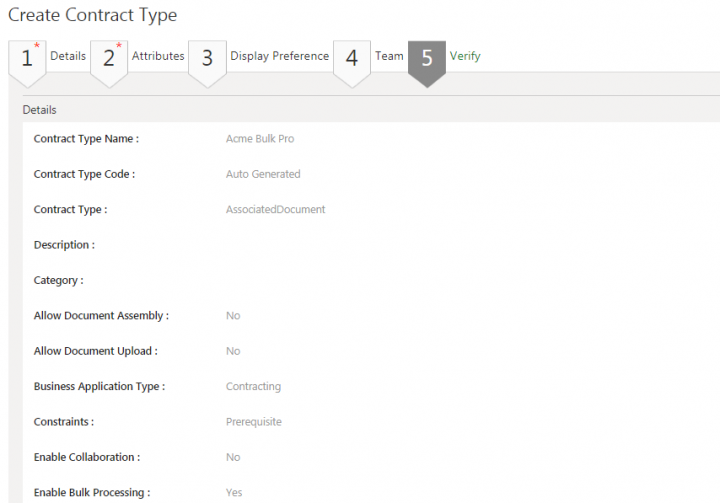Open the Attributes wizard tab
This screenshot has width=720, height=503.
click(158, 56)
